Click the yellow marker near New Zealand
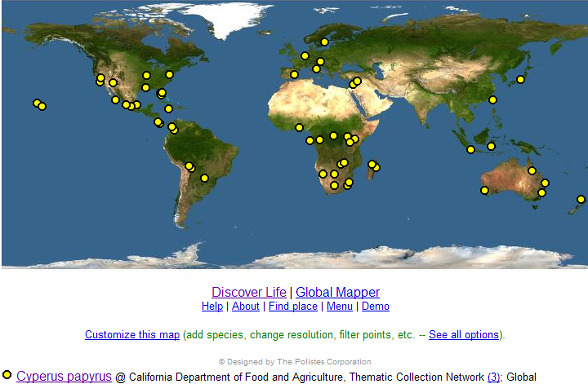 (581, 199)
